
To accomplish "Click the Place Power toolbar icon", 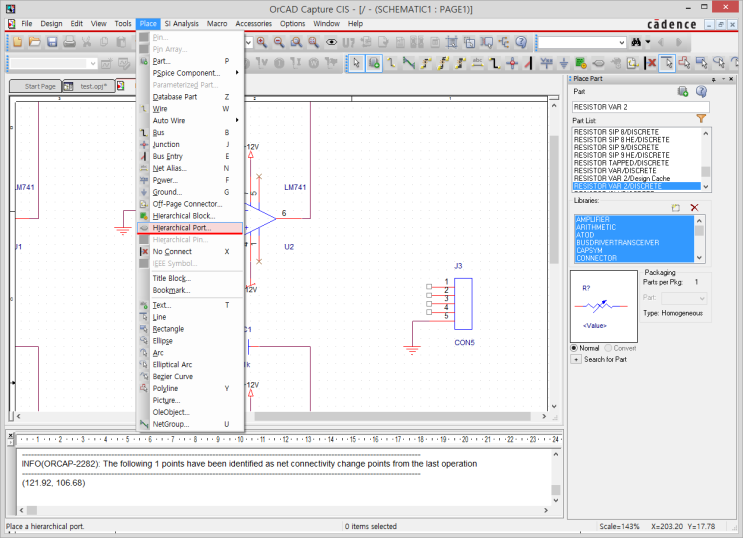I will click(546, 63).
